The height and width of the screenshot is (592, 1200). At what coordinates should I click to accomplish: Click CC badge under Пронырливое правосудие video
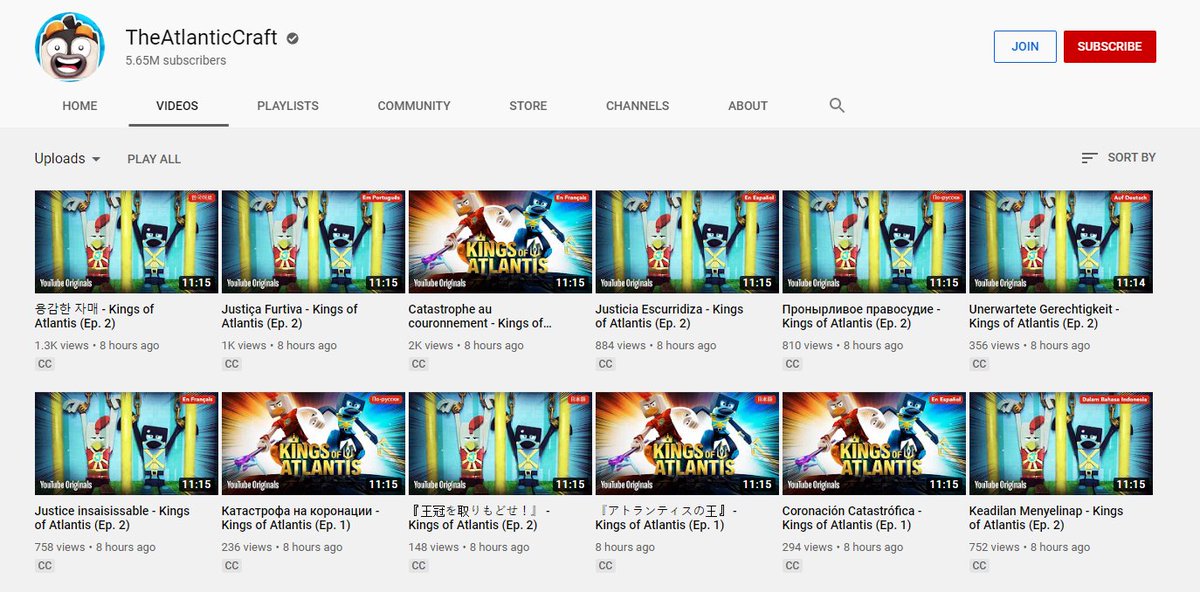[793, 364]
